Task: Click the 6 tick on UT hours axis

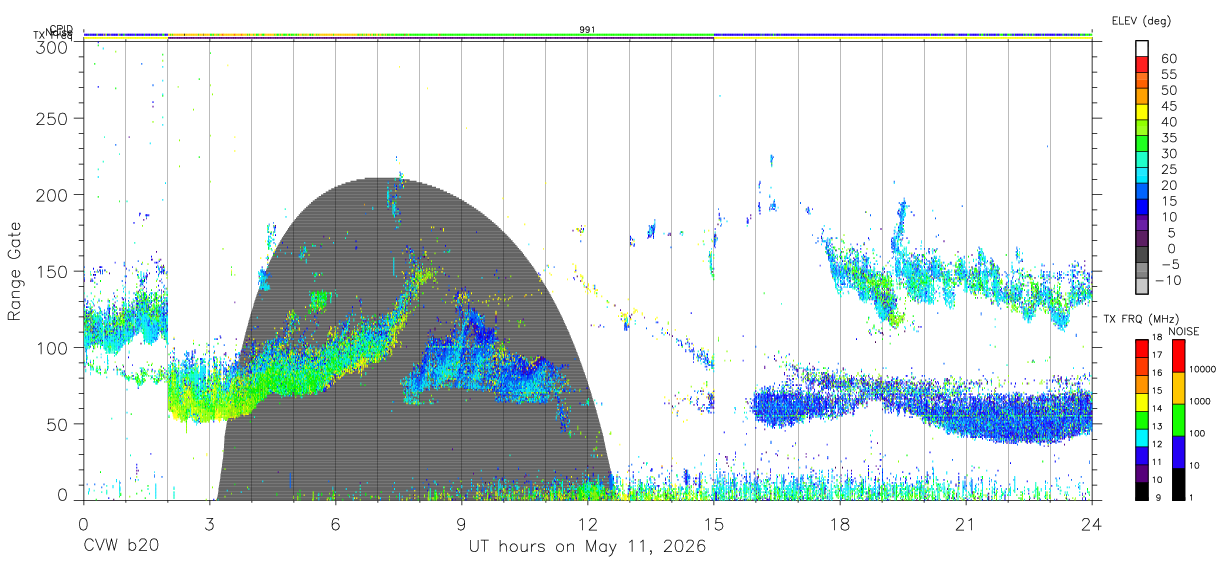Action: (x=335, y=523)
